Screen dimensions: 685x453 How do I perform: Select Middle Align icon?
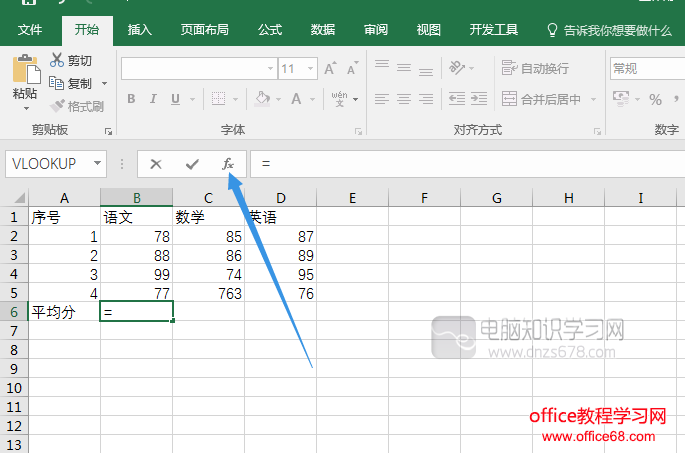pyautogui.click(x=404, y=67)
